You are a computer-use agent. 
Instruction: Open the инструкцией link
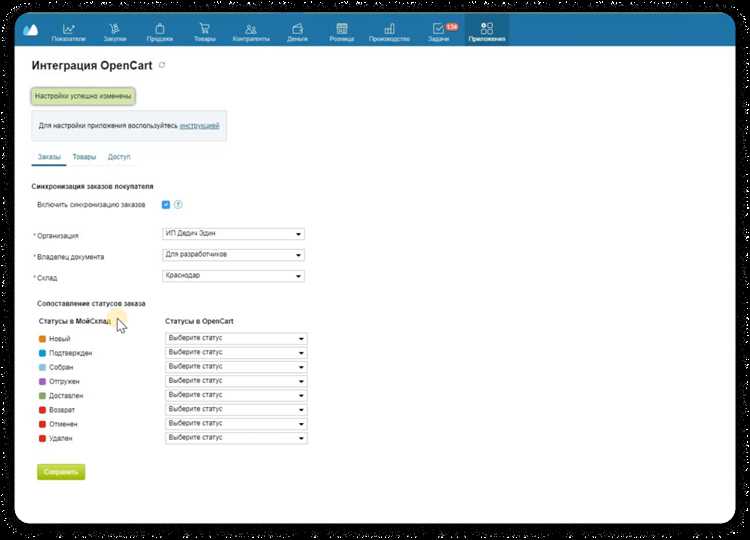coord(199,126)
